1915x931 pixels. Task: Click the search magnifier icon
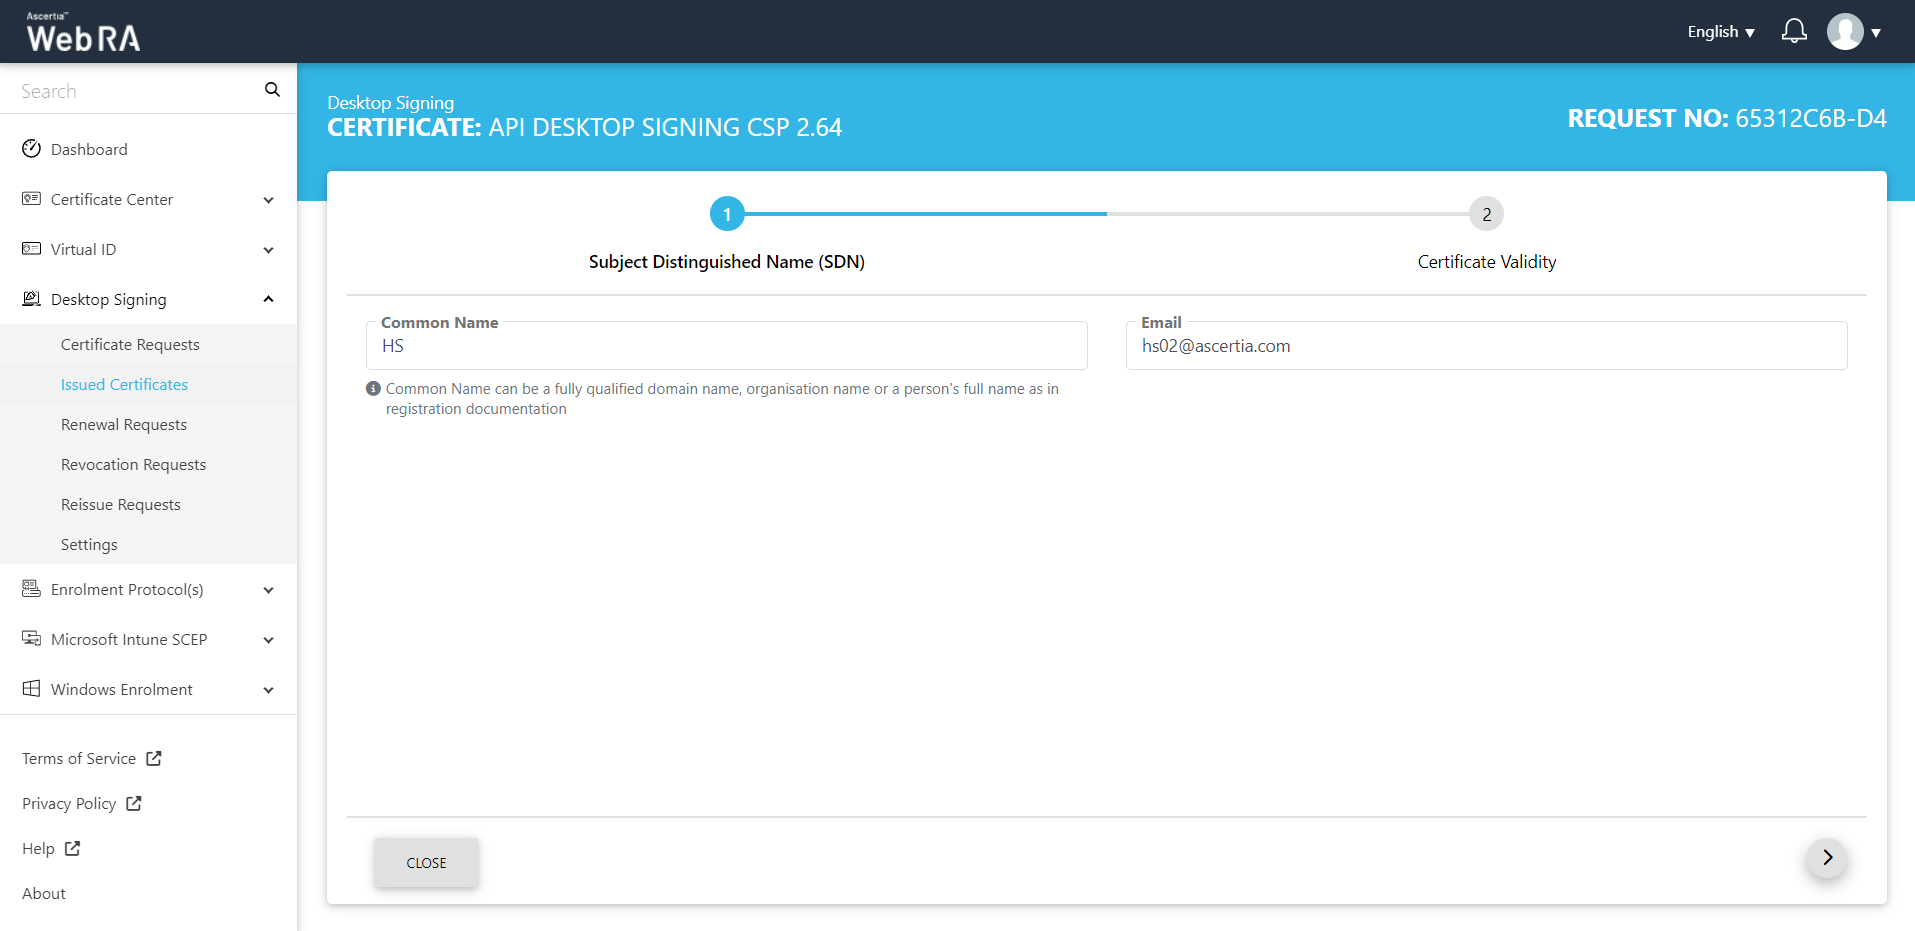click(x=272, y=90)
